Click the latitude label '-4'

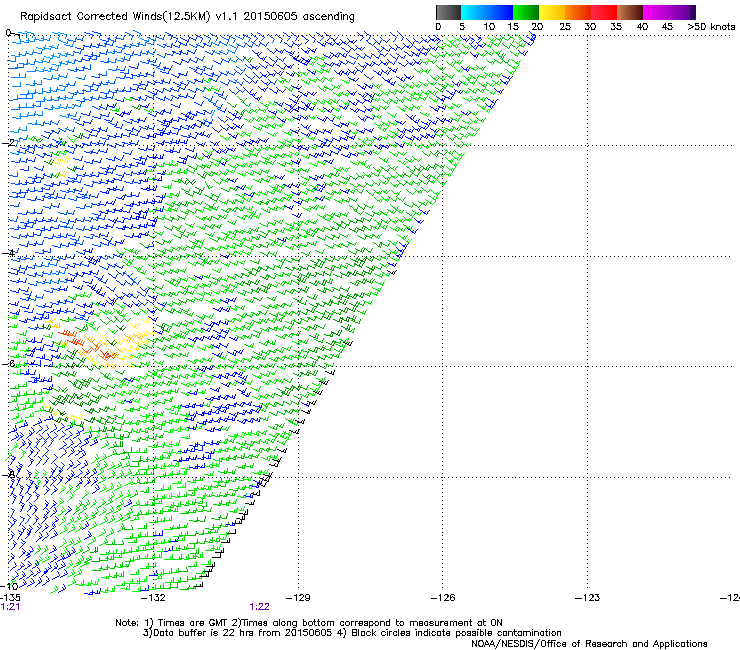[8, 253]
